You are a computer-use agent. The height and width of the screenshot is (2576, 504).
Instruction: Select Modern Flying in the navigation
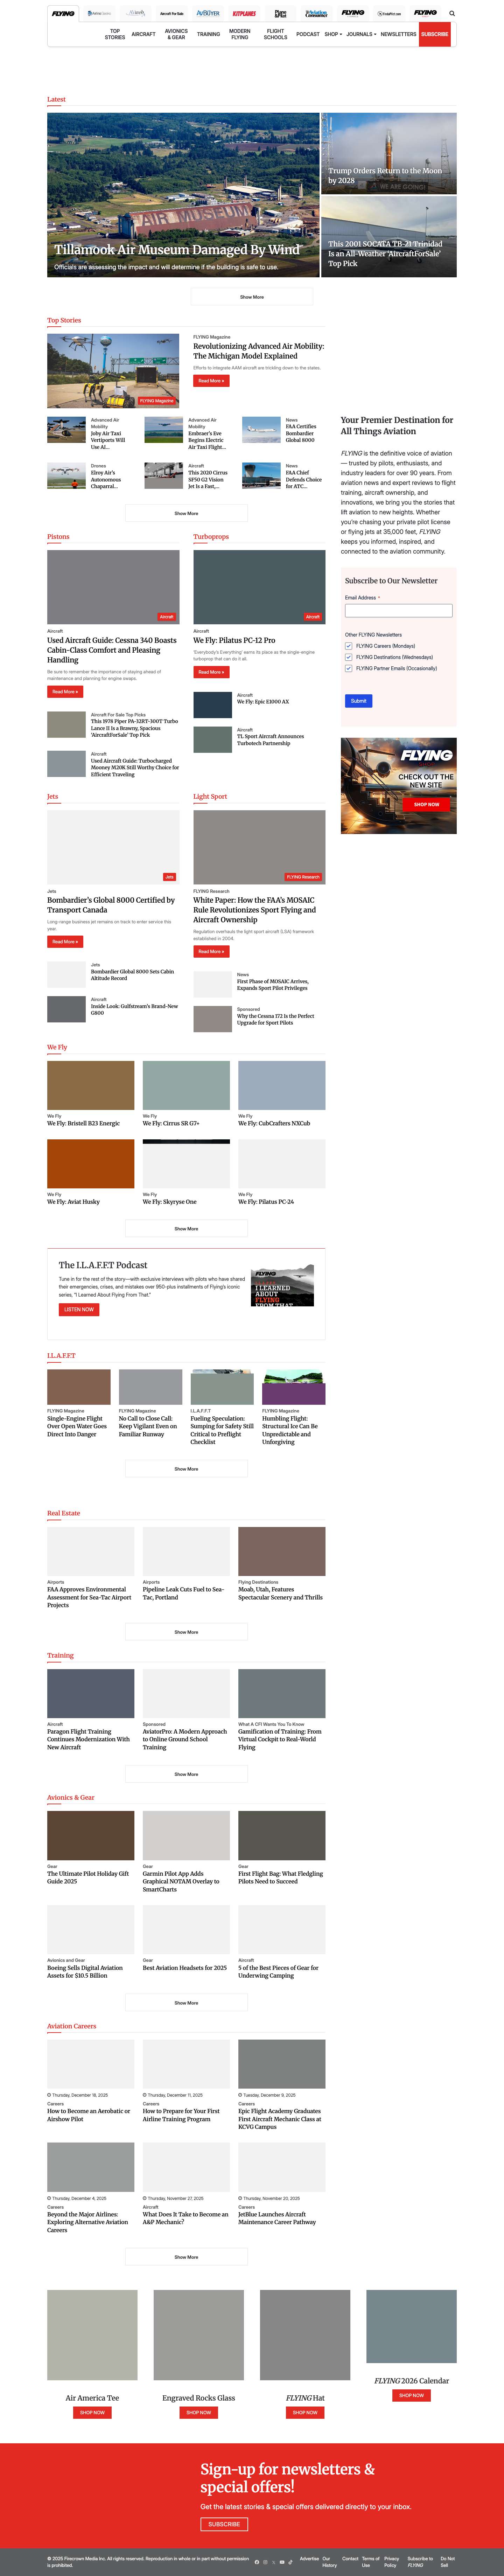point(240,34)
